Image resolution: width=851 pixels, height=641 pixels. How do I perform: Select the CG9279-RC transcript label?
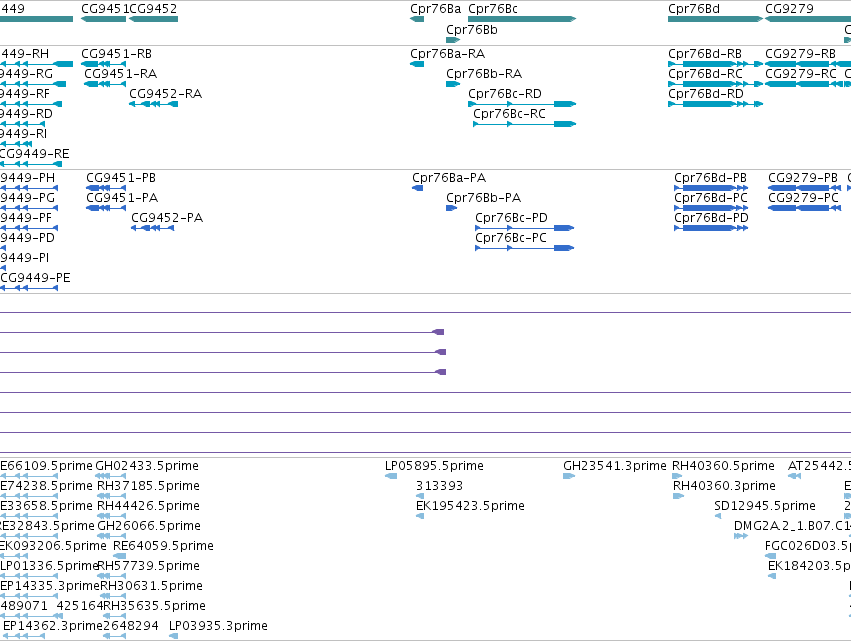pyautogui.click(x=801, y=74)
